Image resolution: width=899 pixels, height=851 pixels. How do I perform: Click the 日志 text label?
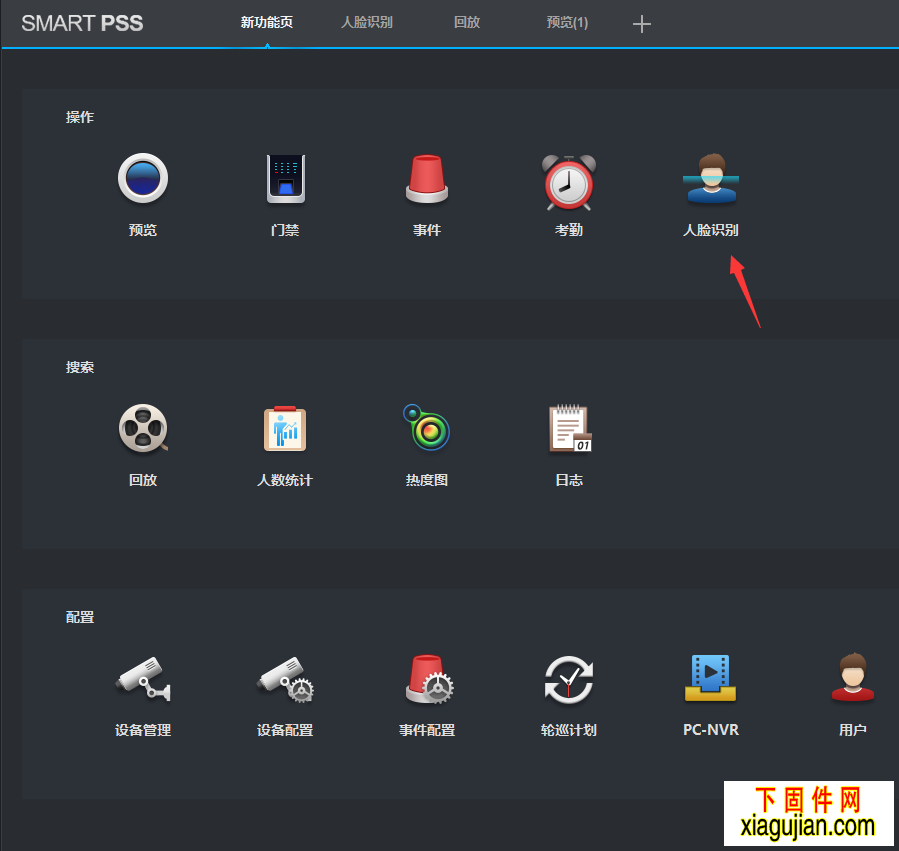pyautogui.click(x=569, y=480)
